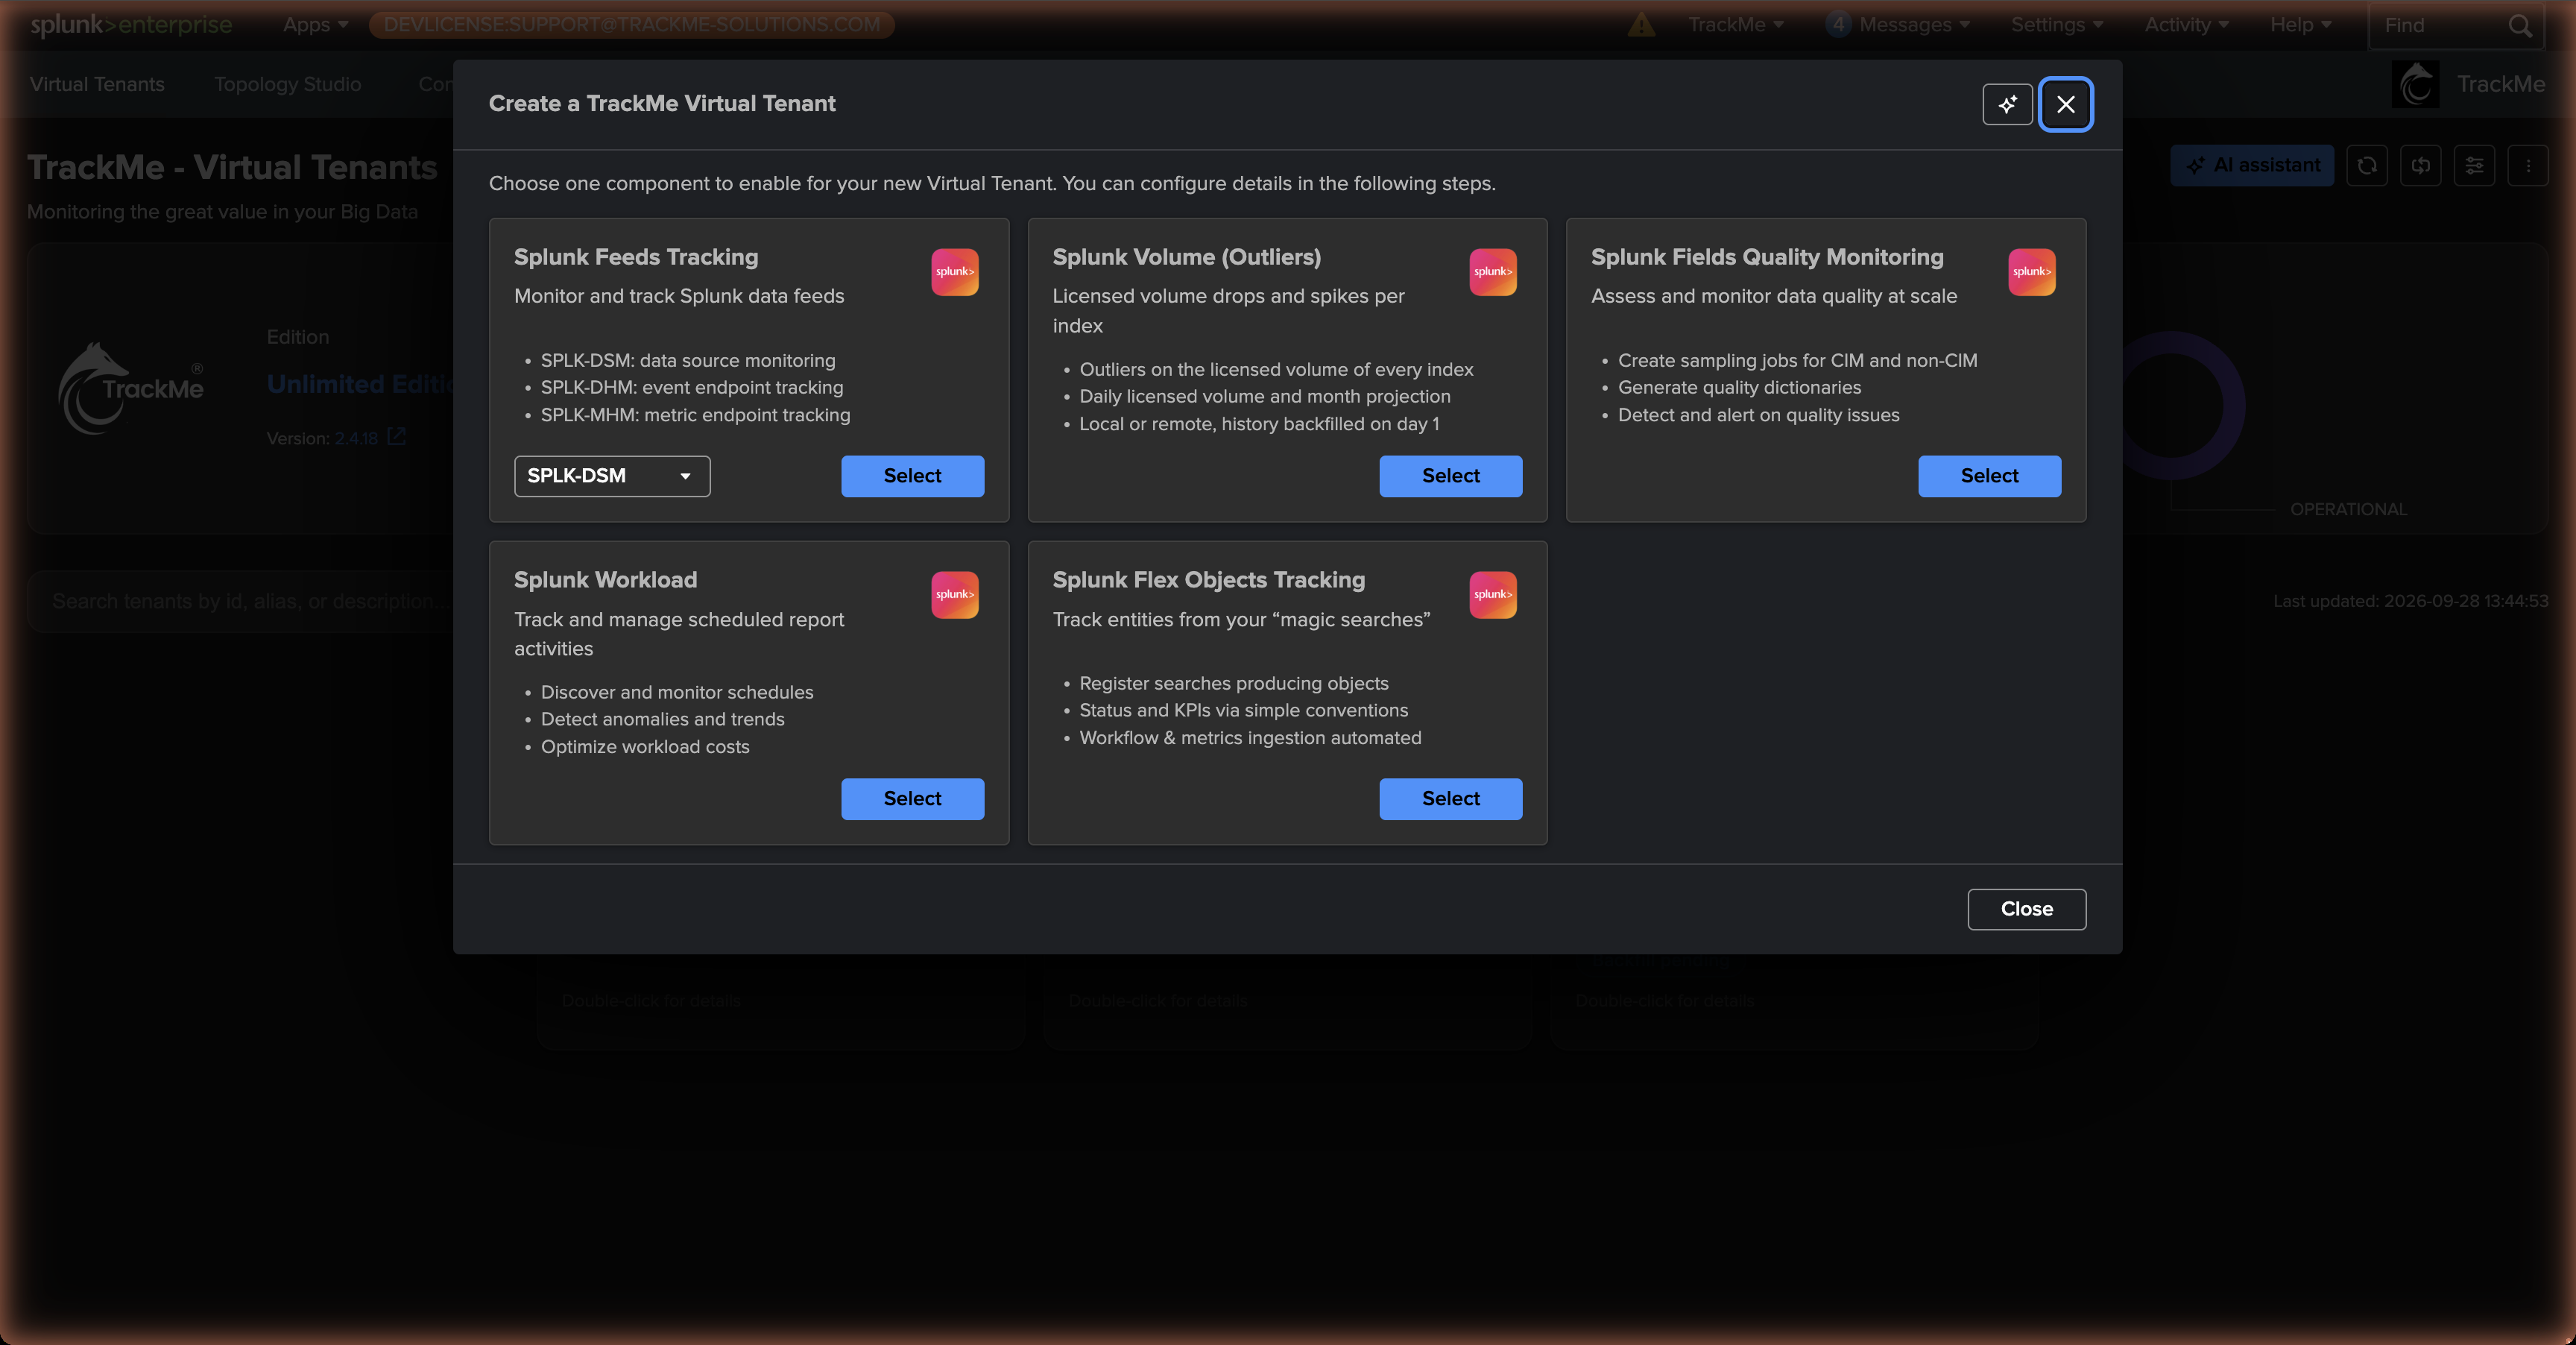Select the Splunk Feeds Tracking component

(912, 476)
